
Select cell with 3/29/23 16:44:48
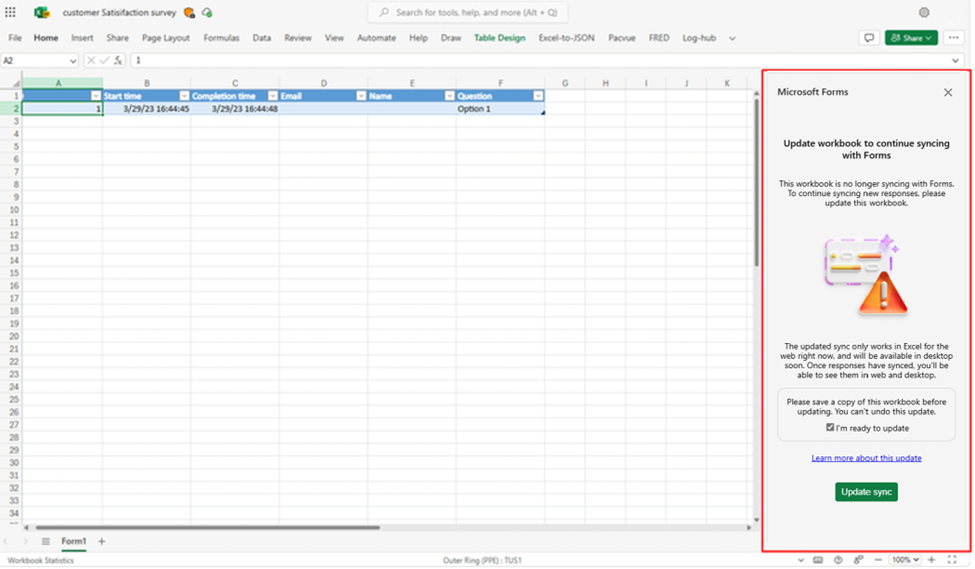(x=235, y=109)
